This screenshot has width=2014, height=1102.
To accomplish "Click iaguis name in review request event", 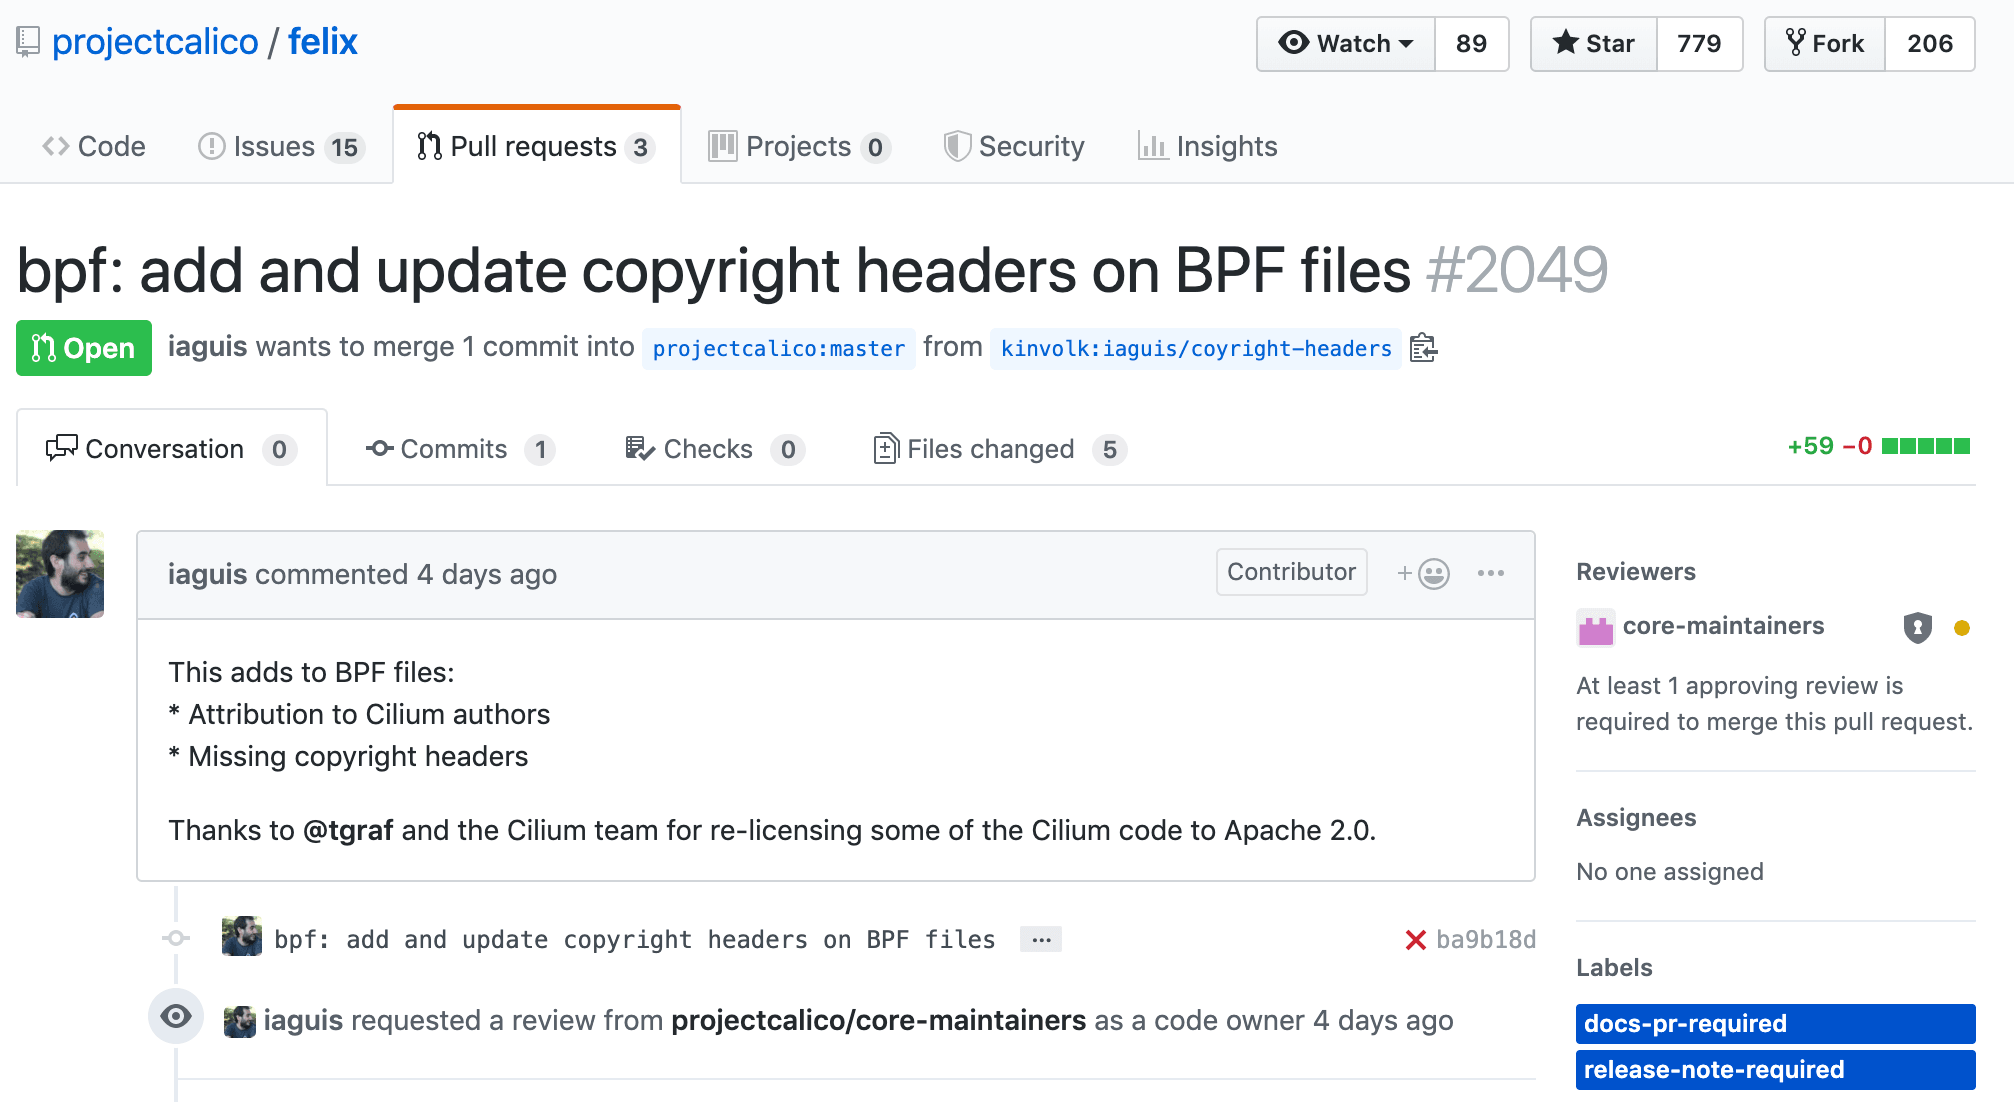I will 303,1021.
